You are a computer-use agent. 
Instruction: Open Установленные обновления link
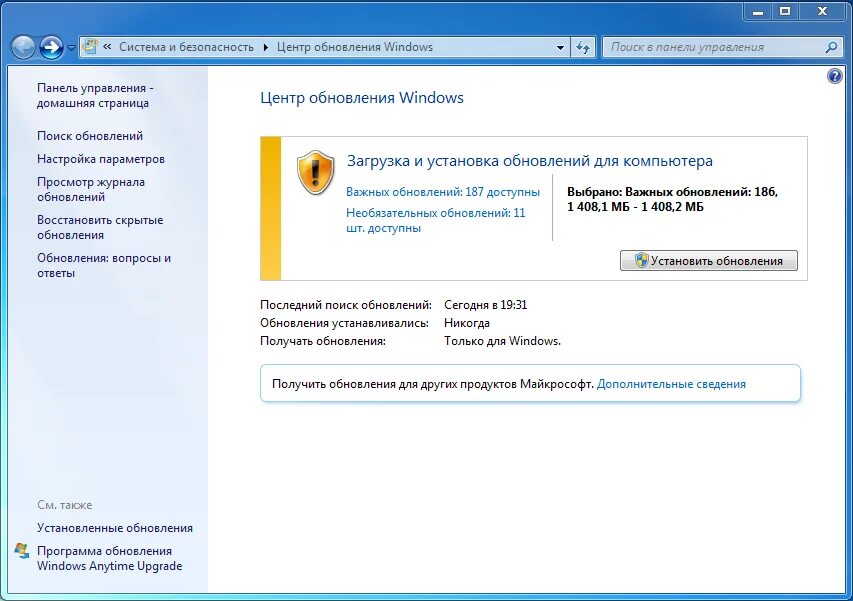point(115,528)
